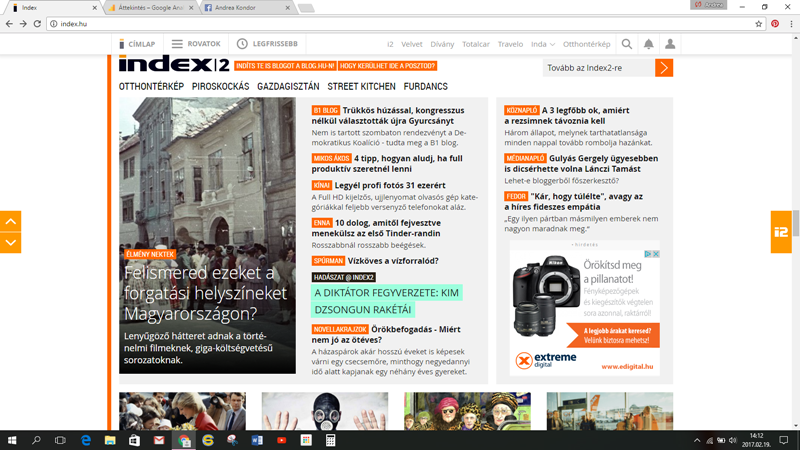Screen dimensions: 800x450
Task: Open the Kim Dzsongun rakétái article
Action: coord(387,301)
